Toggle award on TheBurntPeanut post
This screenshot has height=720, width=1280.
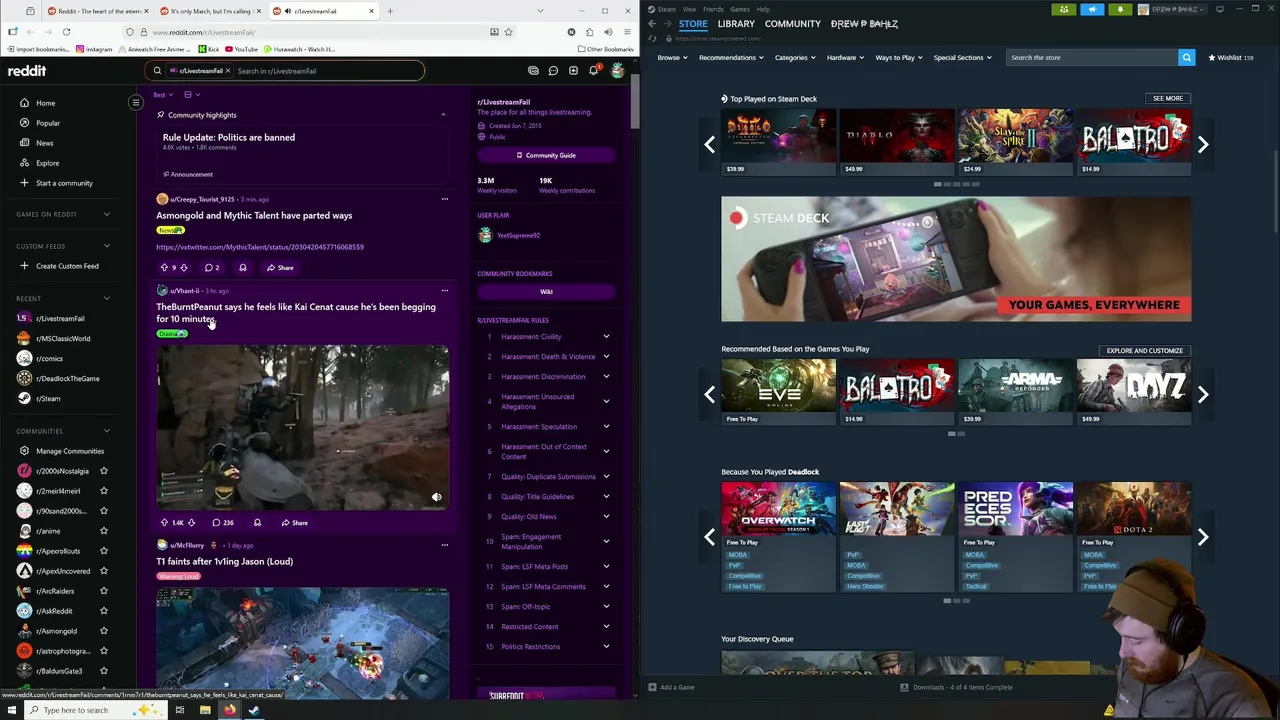coord(257,523)
